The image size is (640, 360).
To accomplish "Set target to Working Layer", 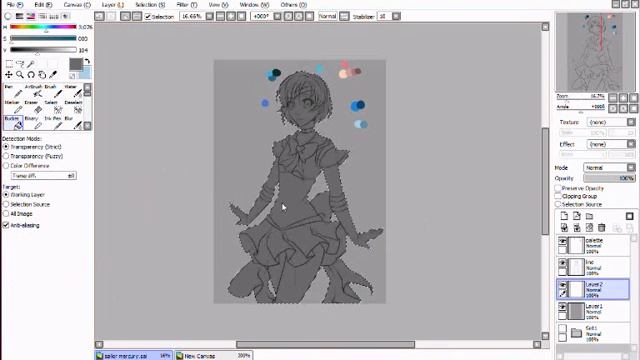I will 6,195.
